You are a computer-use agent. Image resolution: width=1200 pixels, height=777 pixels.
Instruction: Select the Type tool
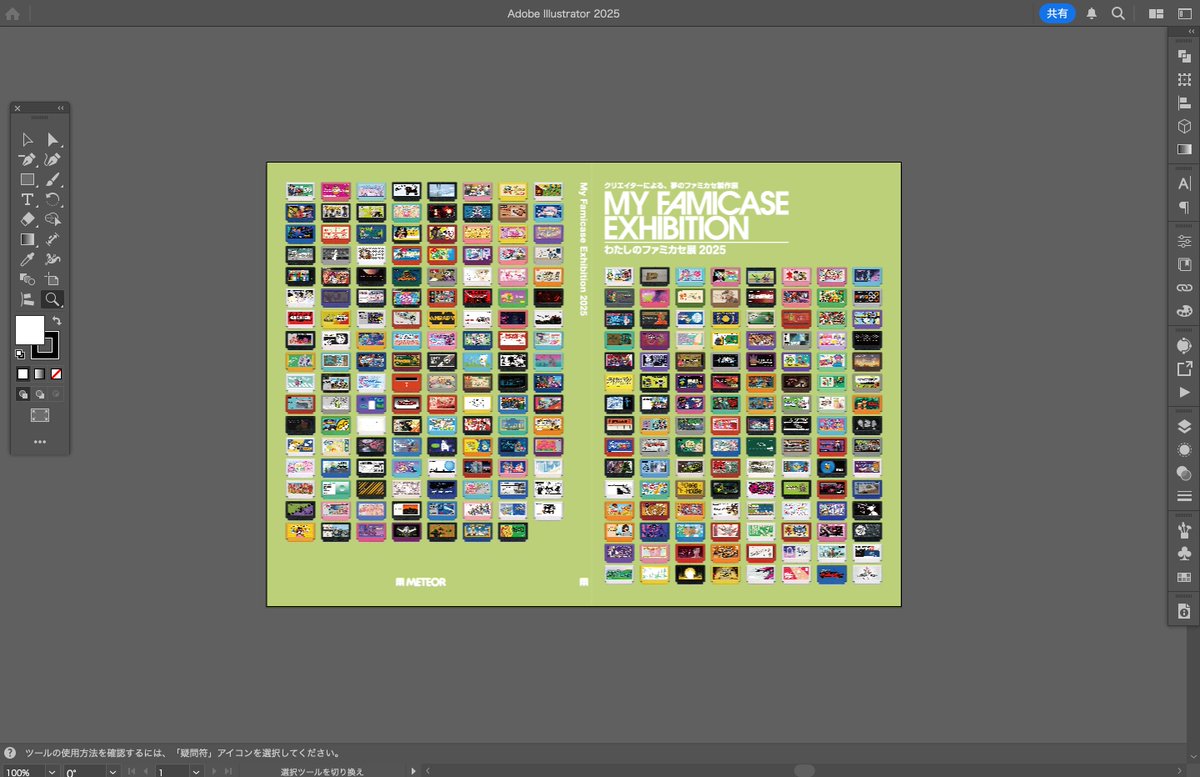28,200
